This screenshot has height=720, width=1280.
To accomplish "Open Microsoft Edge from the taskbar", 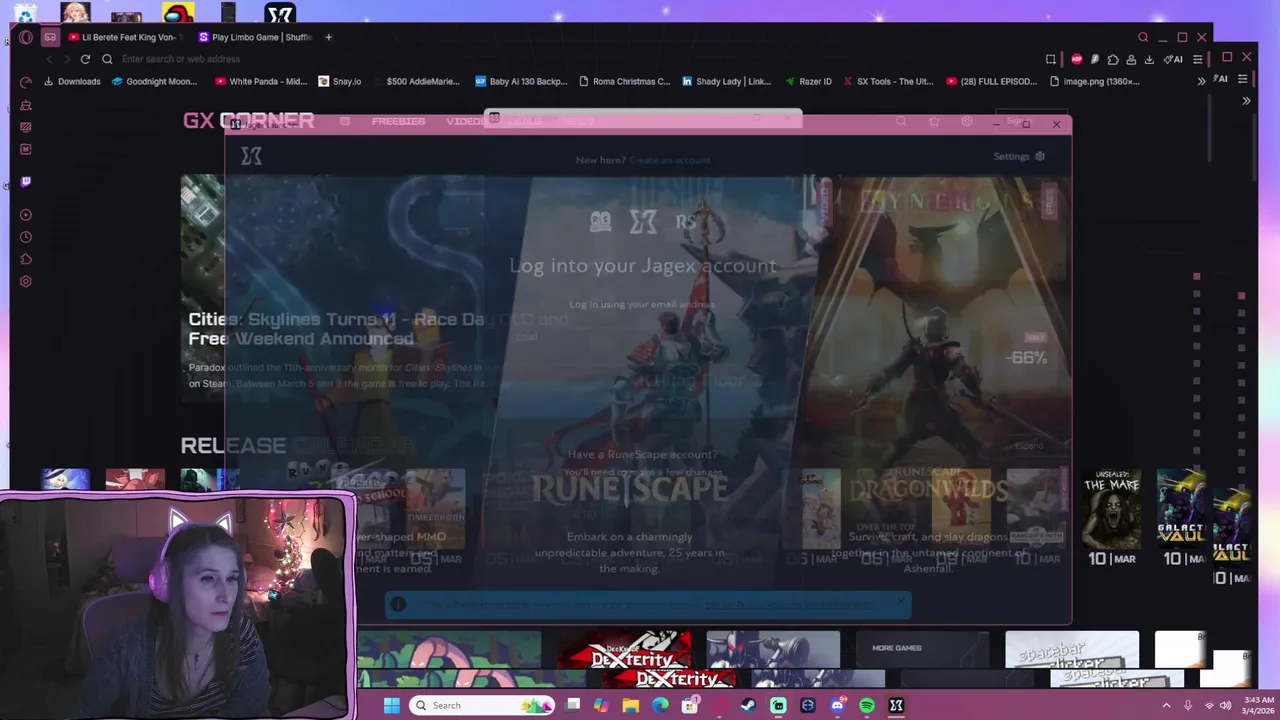I will tap(660, 706).
